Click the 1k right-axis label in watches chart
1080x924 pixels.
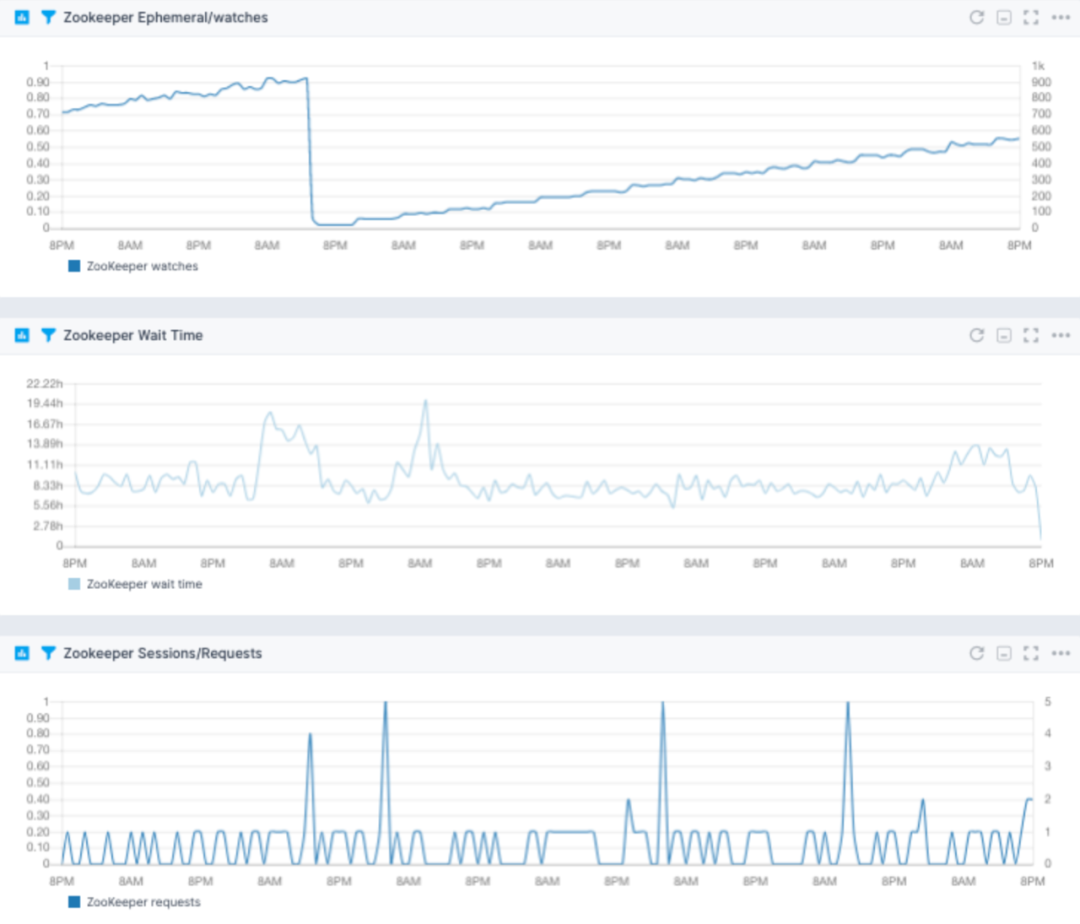pyautogui.click(x=1038, y=66)
